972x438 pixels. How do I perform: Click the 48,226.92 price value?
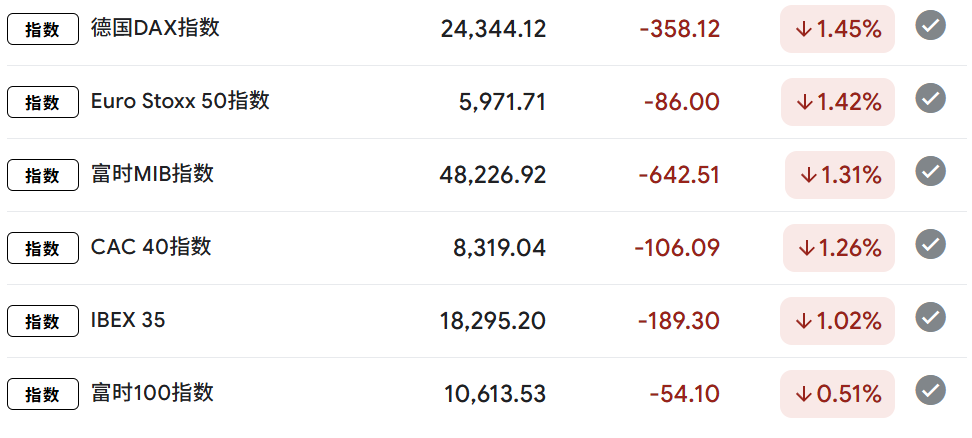pos(493,176)
